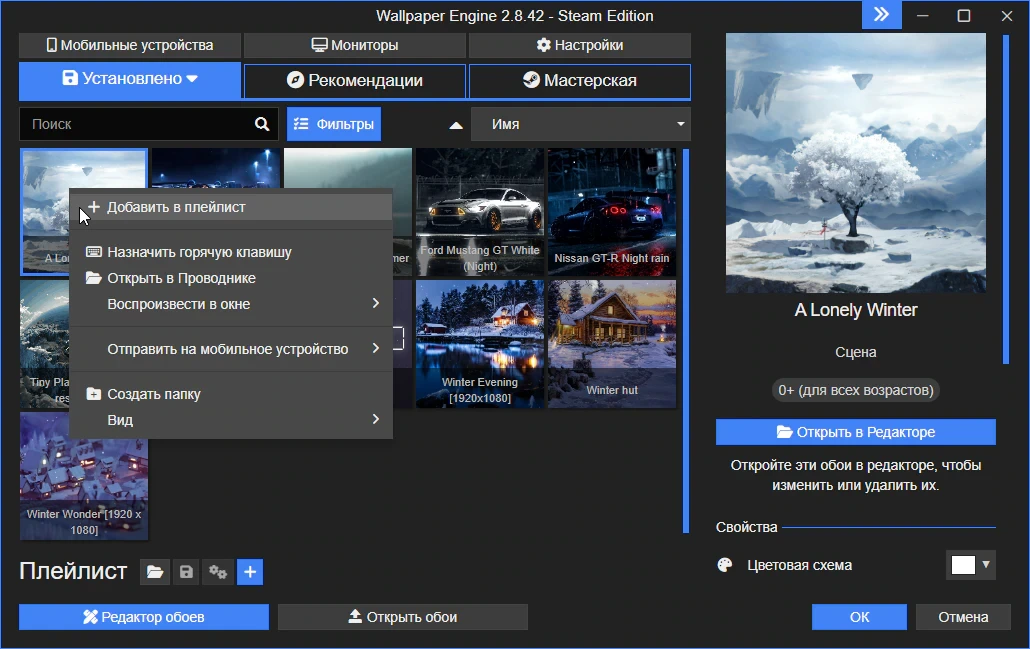This screenshot has width=1030, height=649.
Task: Click Открыть в Редакторе button
Action: (x=855, y=432)
